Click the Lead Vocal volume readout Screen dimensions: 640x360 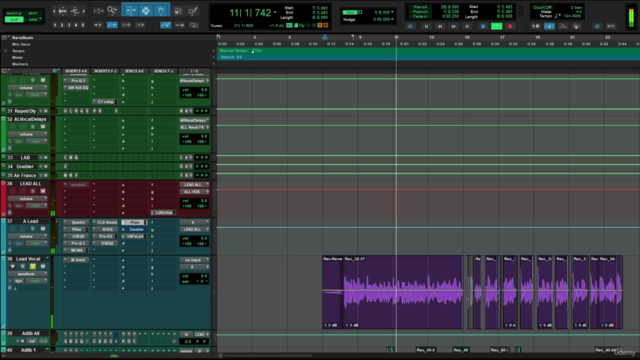click(195, 276)
